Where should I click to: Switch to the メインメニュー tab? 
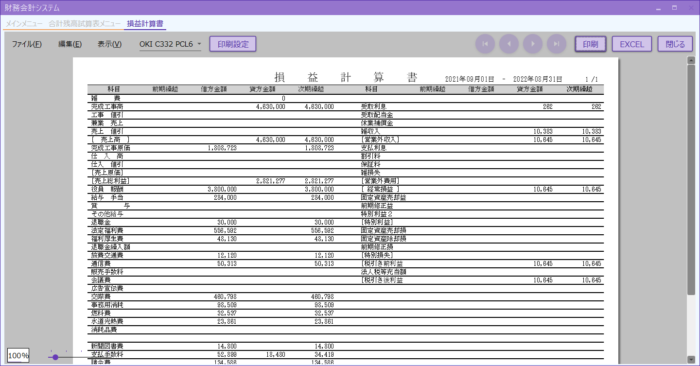coord(24,24)
